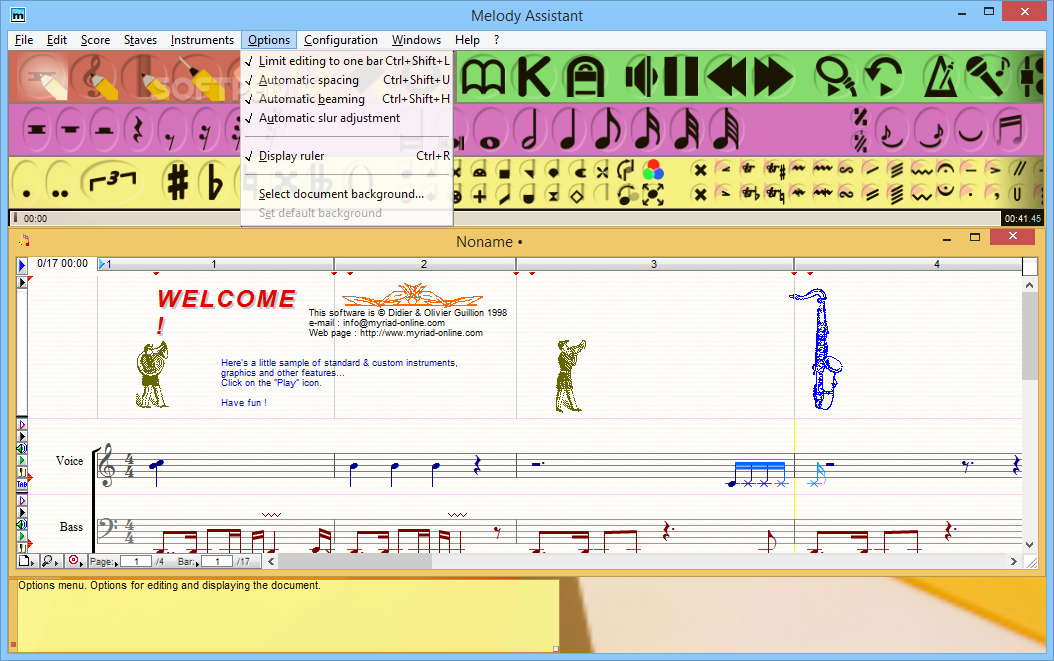
Task: Fast forward with the double right arrow
Action: 773,77
